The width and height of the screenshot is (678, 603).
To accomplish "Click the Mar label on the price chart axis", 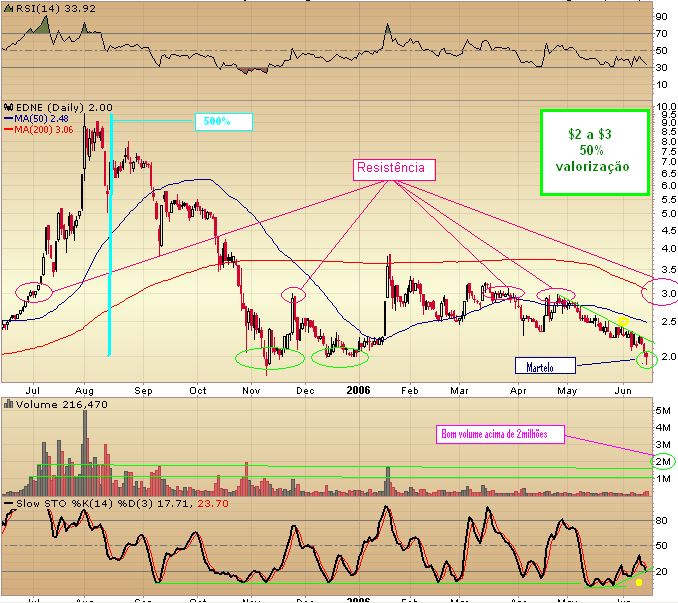I will click(459, 391).
